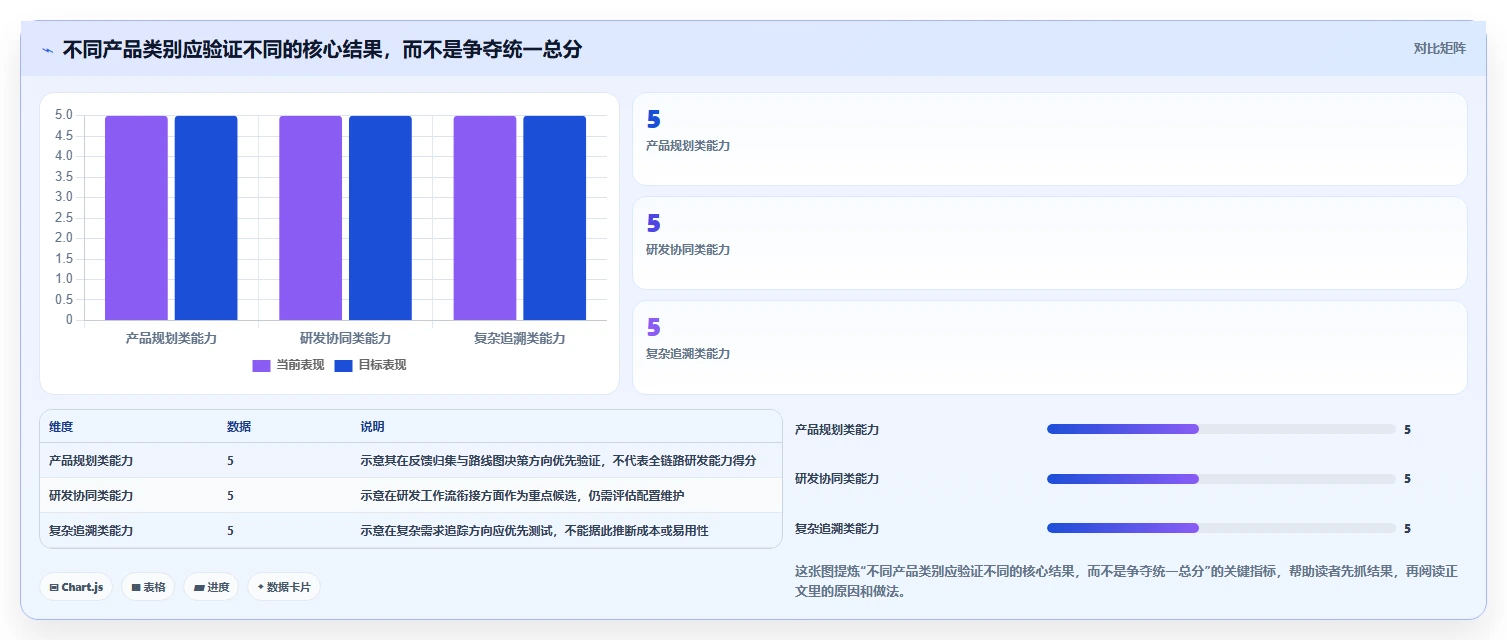Click the lightning icon beside the title
Screen dimensions: 1507x640
point(47,50)
